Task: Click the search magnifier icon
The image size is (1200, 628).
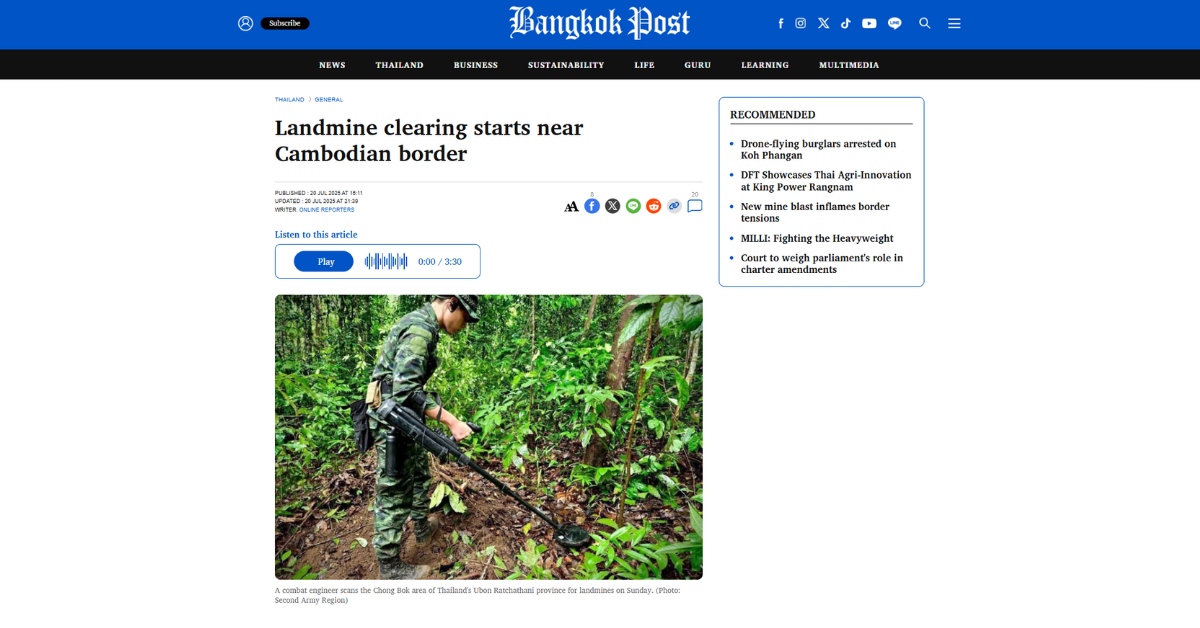Action: 925,23
